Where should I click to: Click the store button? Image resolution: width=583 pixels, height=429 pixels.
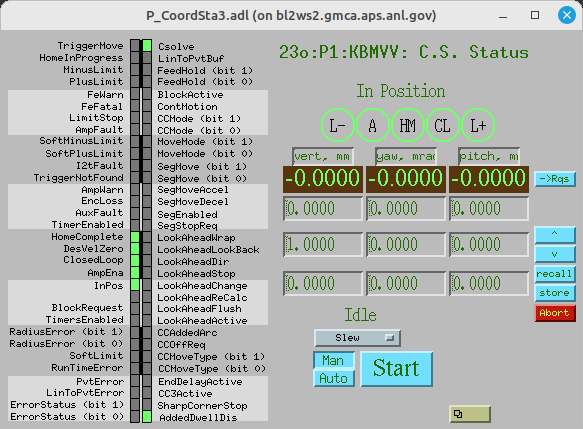coord(555,293)
